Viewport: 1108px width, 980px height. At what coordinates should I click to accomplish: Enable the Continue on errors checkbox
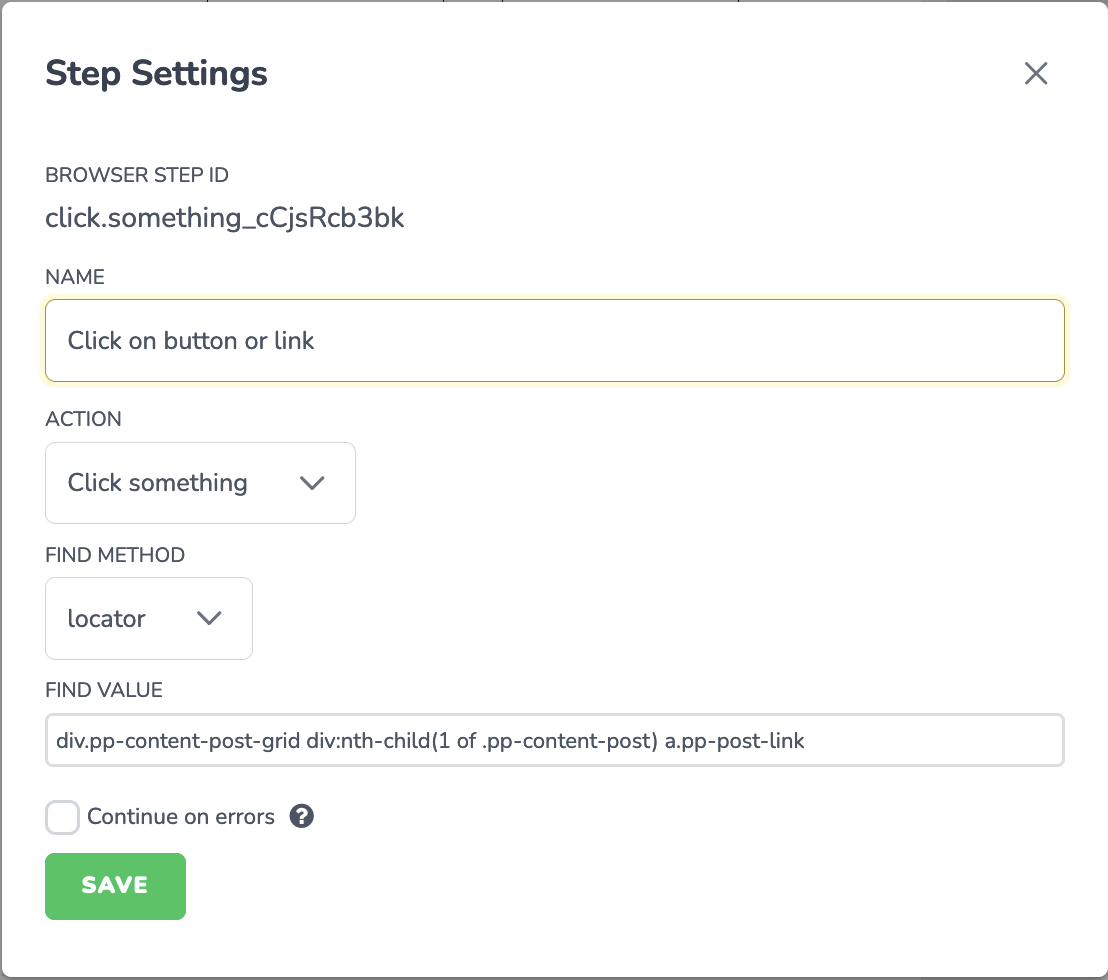click(x=62, y=817)
